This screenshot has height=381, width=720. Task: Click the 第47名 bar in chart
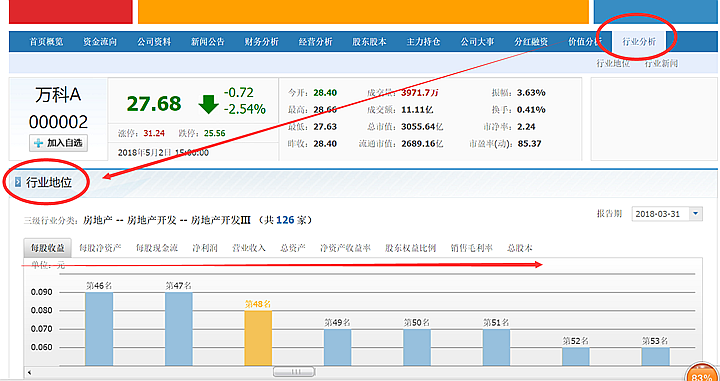179,329
